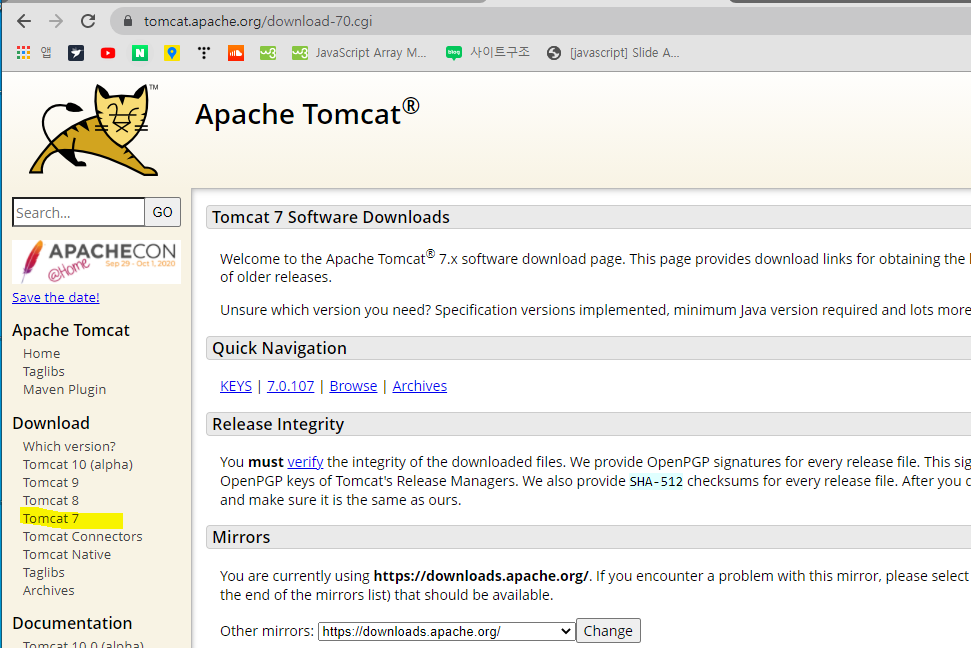
Task: Open the KEYS quick navigation link
Action: tap(236, 386)
